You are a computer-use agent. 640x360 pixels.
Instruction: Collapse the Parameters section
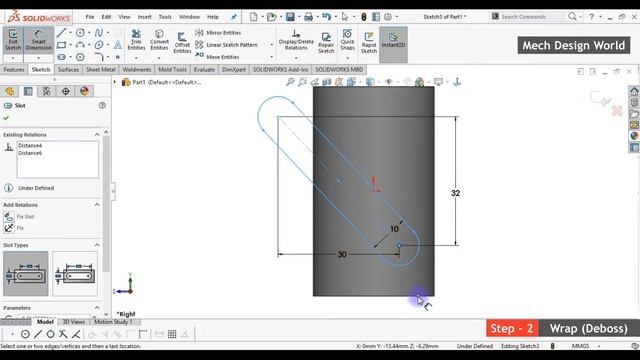[x=97, y=308]
